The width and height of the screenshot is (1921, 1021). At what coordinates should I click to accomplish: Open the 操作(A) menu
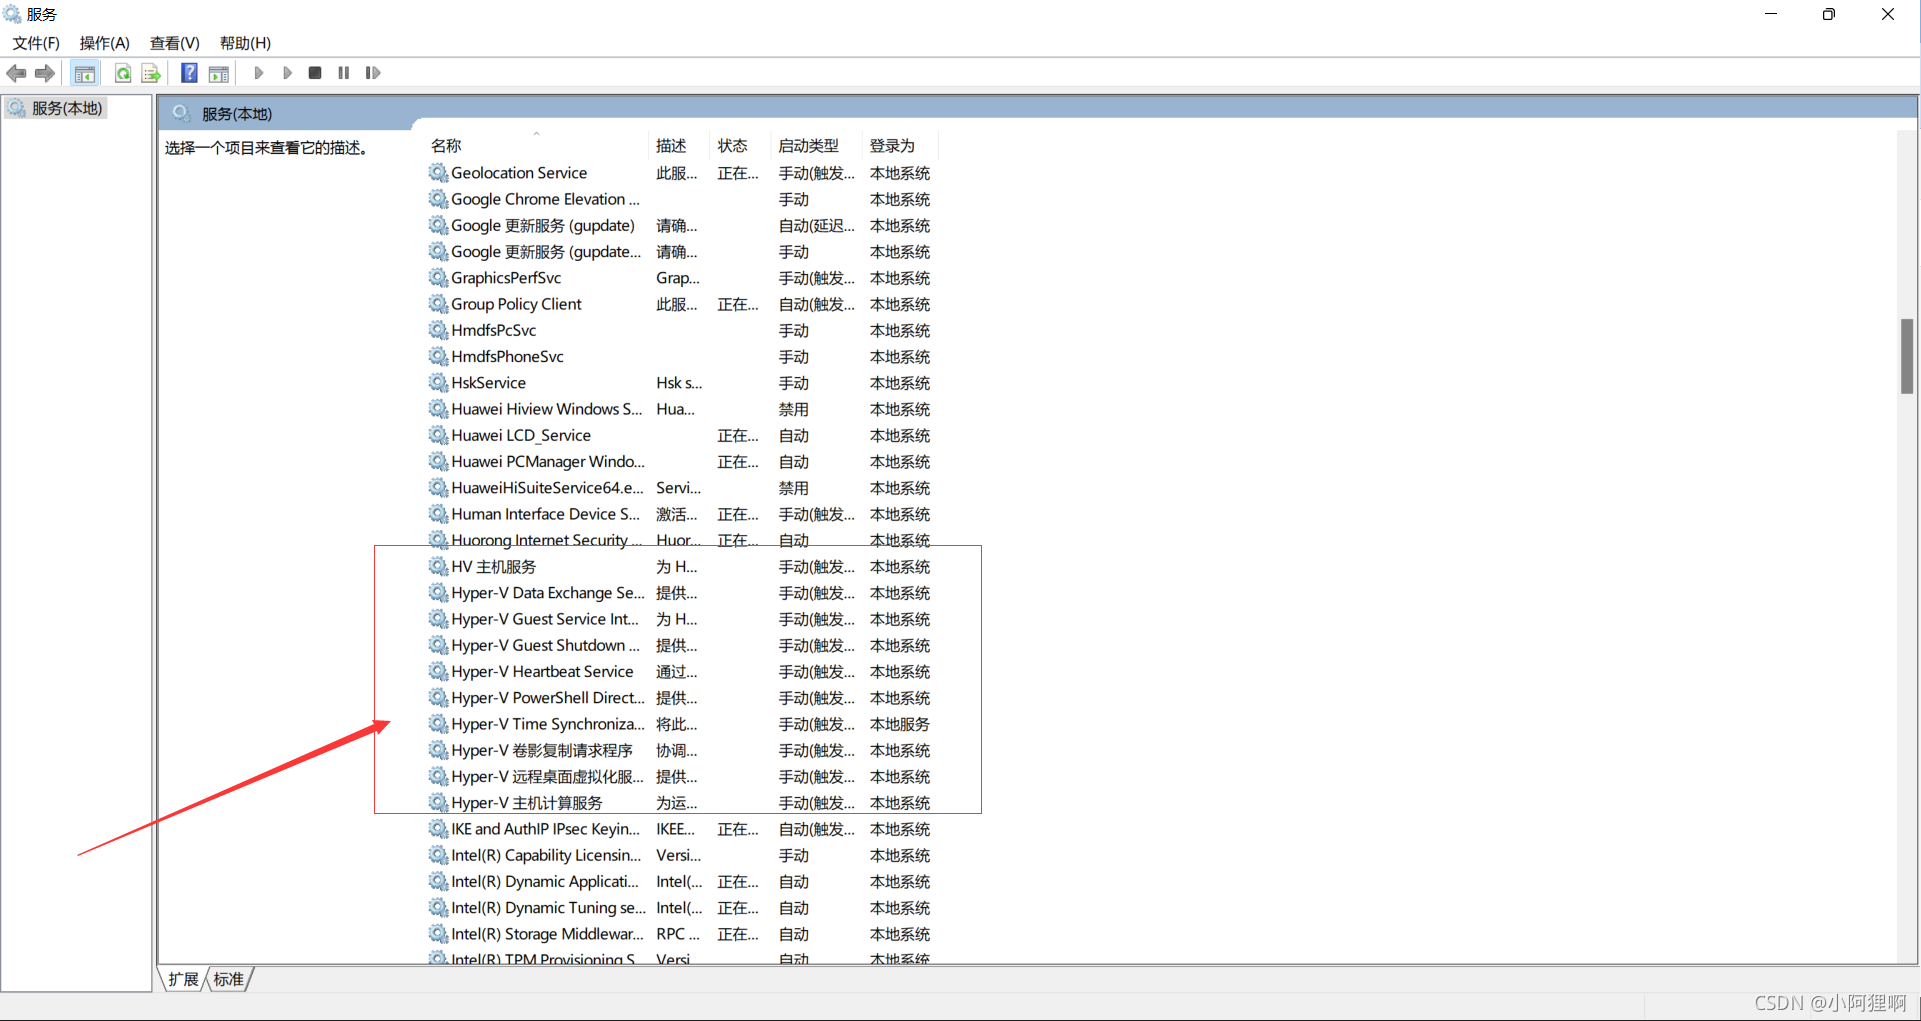click(x=105, y=43)
